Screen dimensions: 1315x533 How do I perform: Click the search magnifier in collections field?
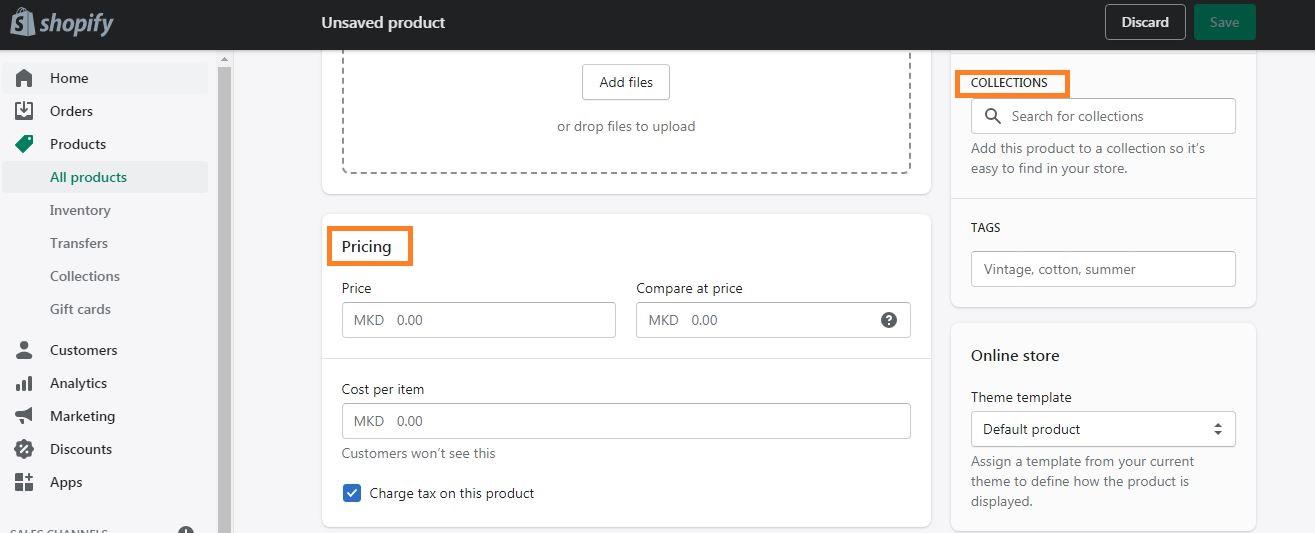993,116
